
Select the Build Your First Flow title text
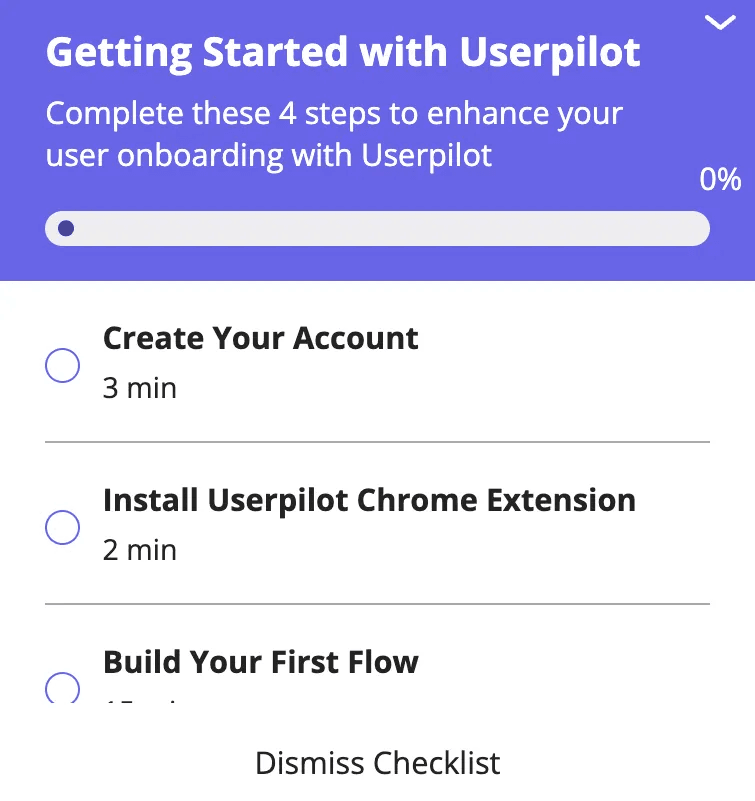(260, 662)
